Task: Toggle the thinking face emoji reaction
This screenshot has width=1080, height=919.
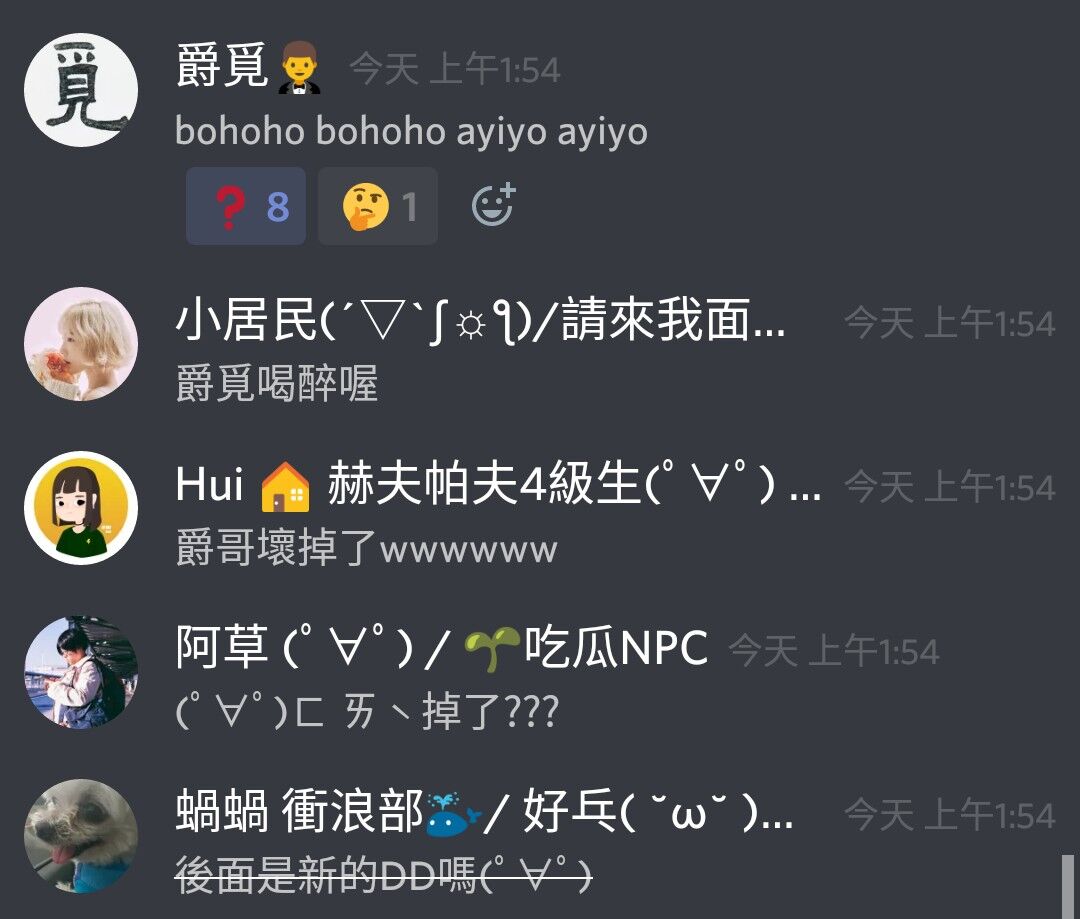Action: pos(377,206)
